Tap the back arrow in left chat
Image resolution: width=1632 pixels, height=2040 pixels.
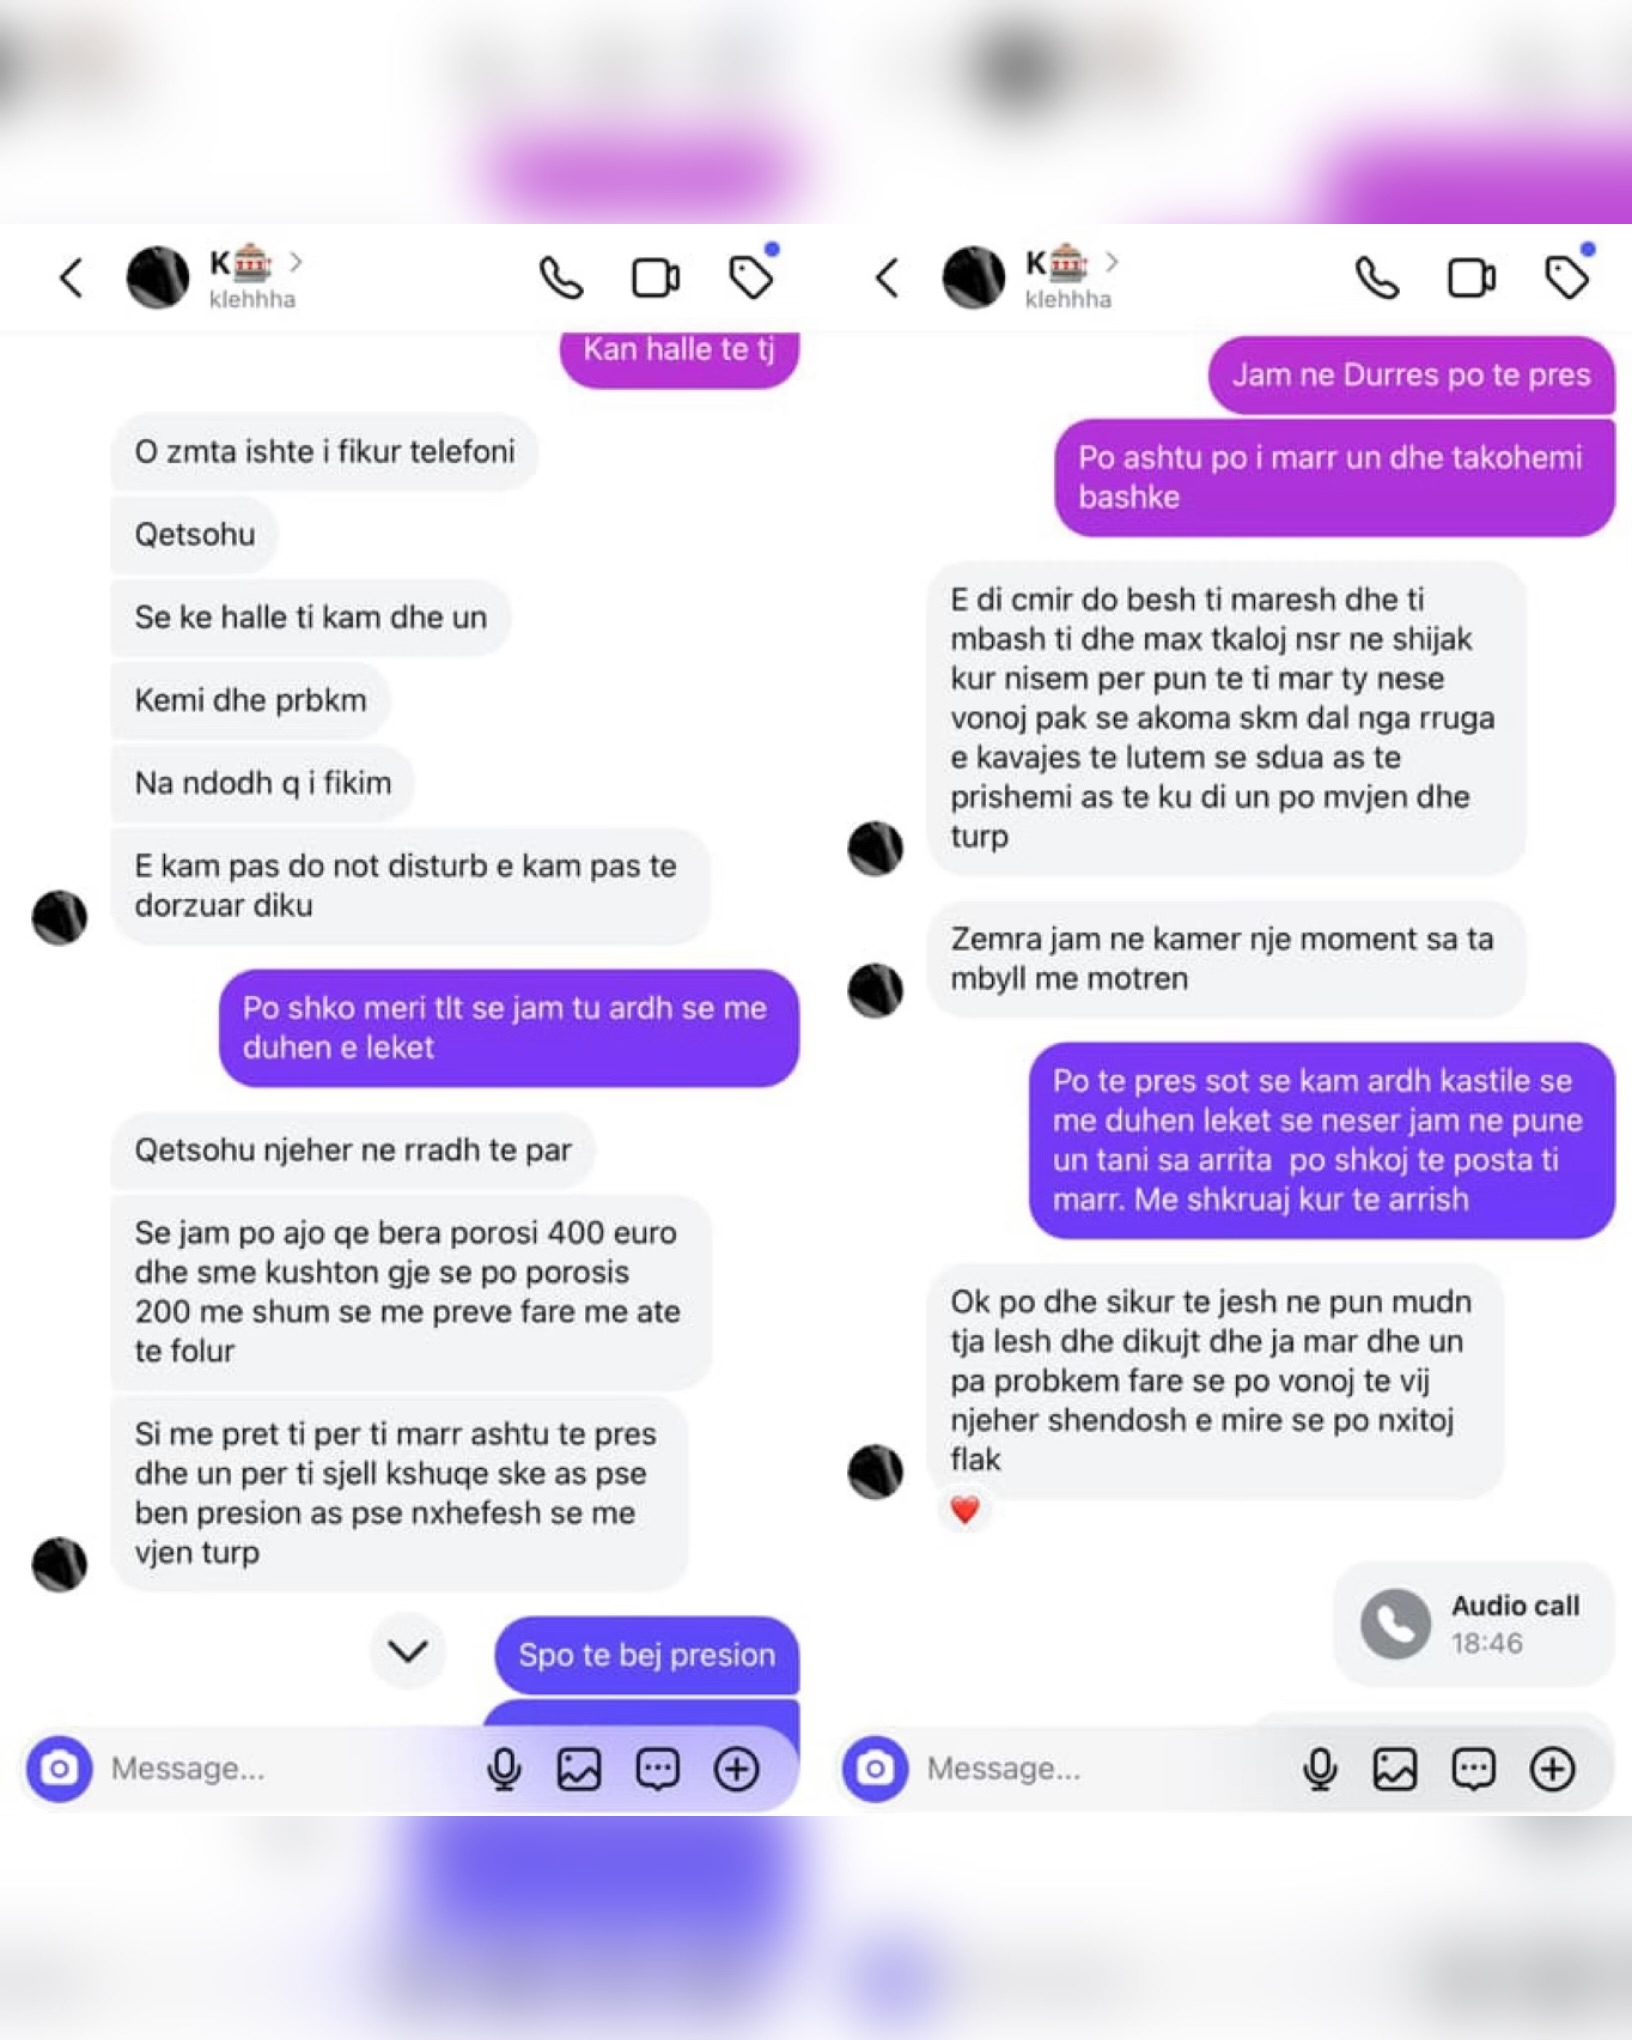pyautogui.click(x=71, y=277)
